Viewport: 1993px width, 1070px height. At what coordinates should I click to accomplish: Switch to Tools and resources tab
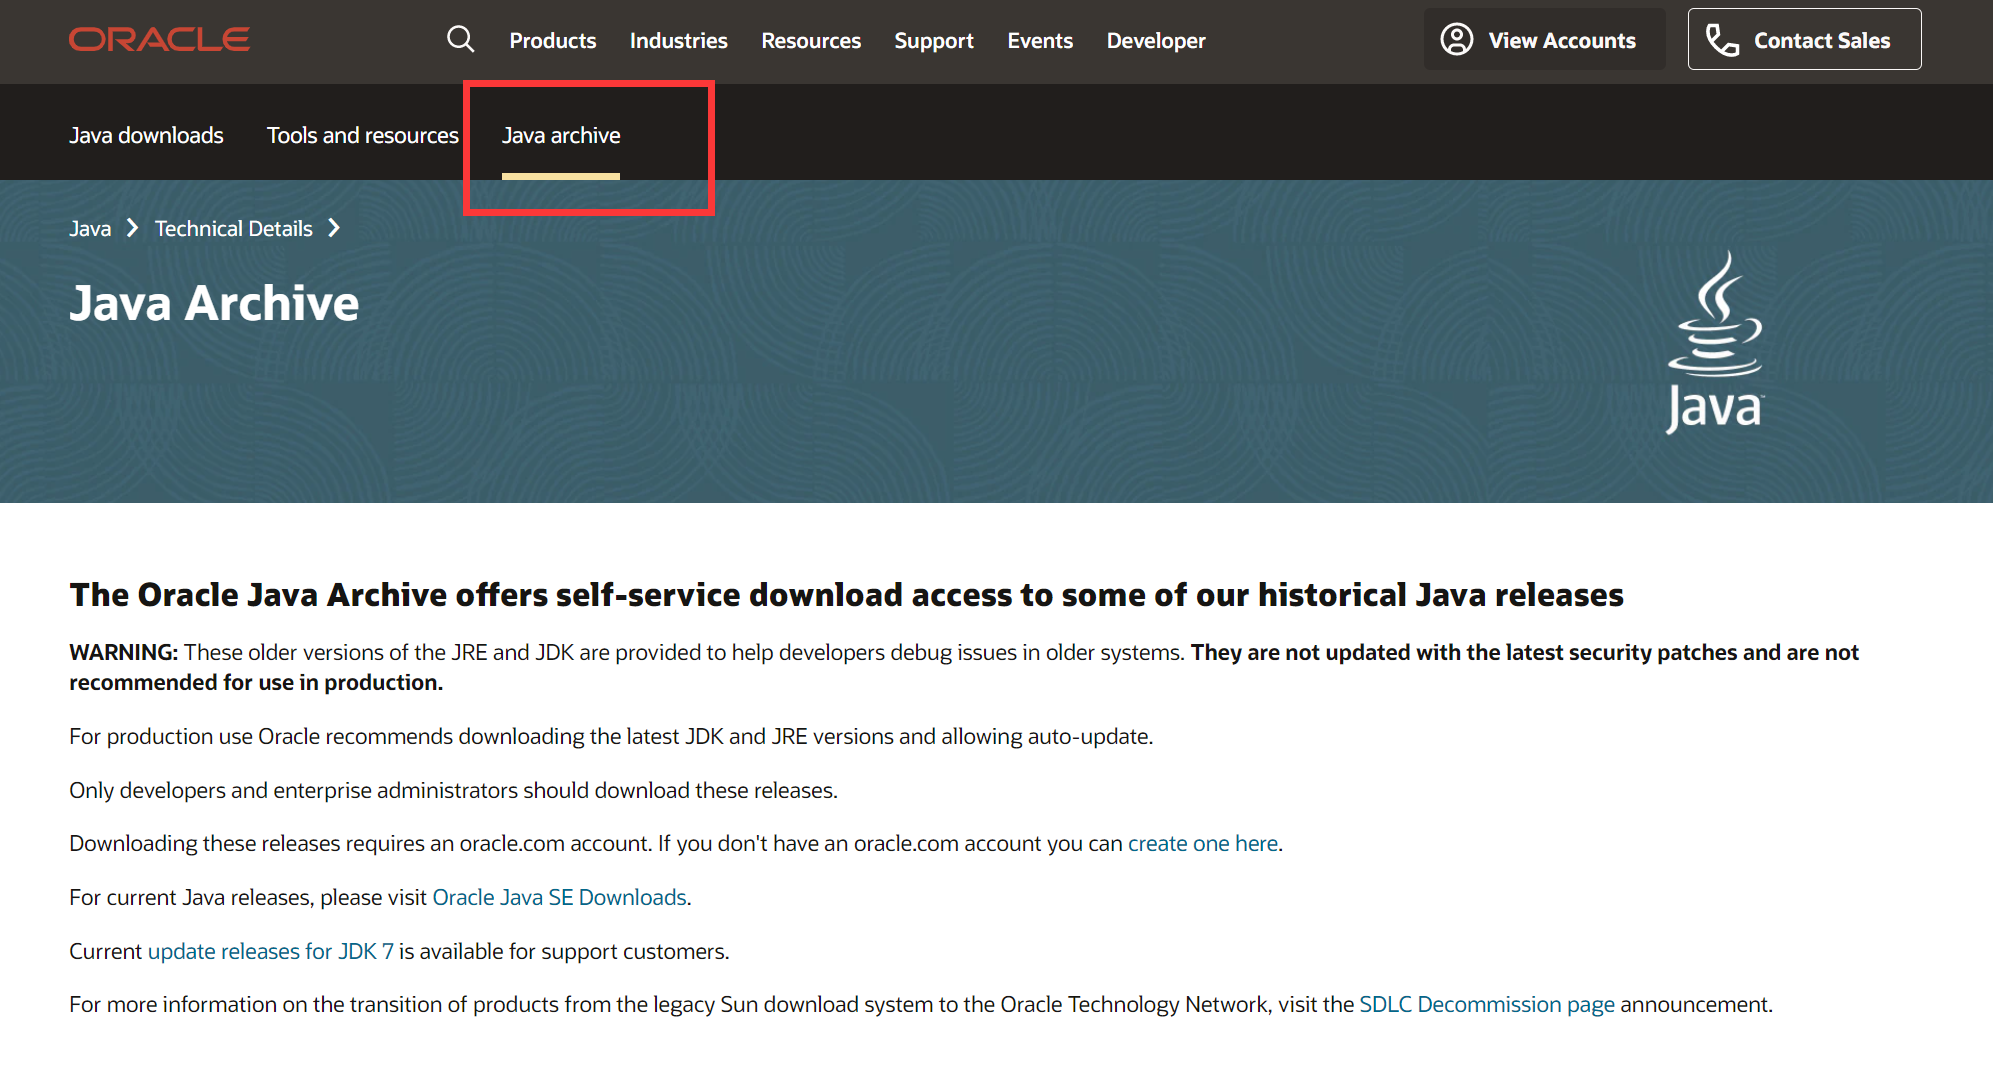click(363, 135)
